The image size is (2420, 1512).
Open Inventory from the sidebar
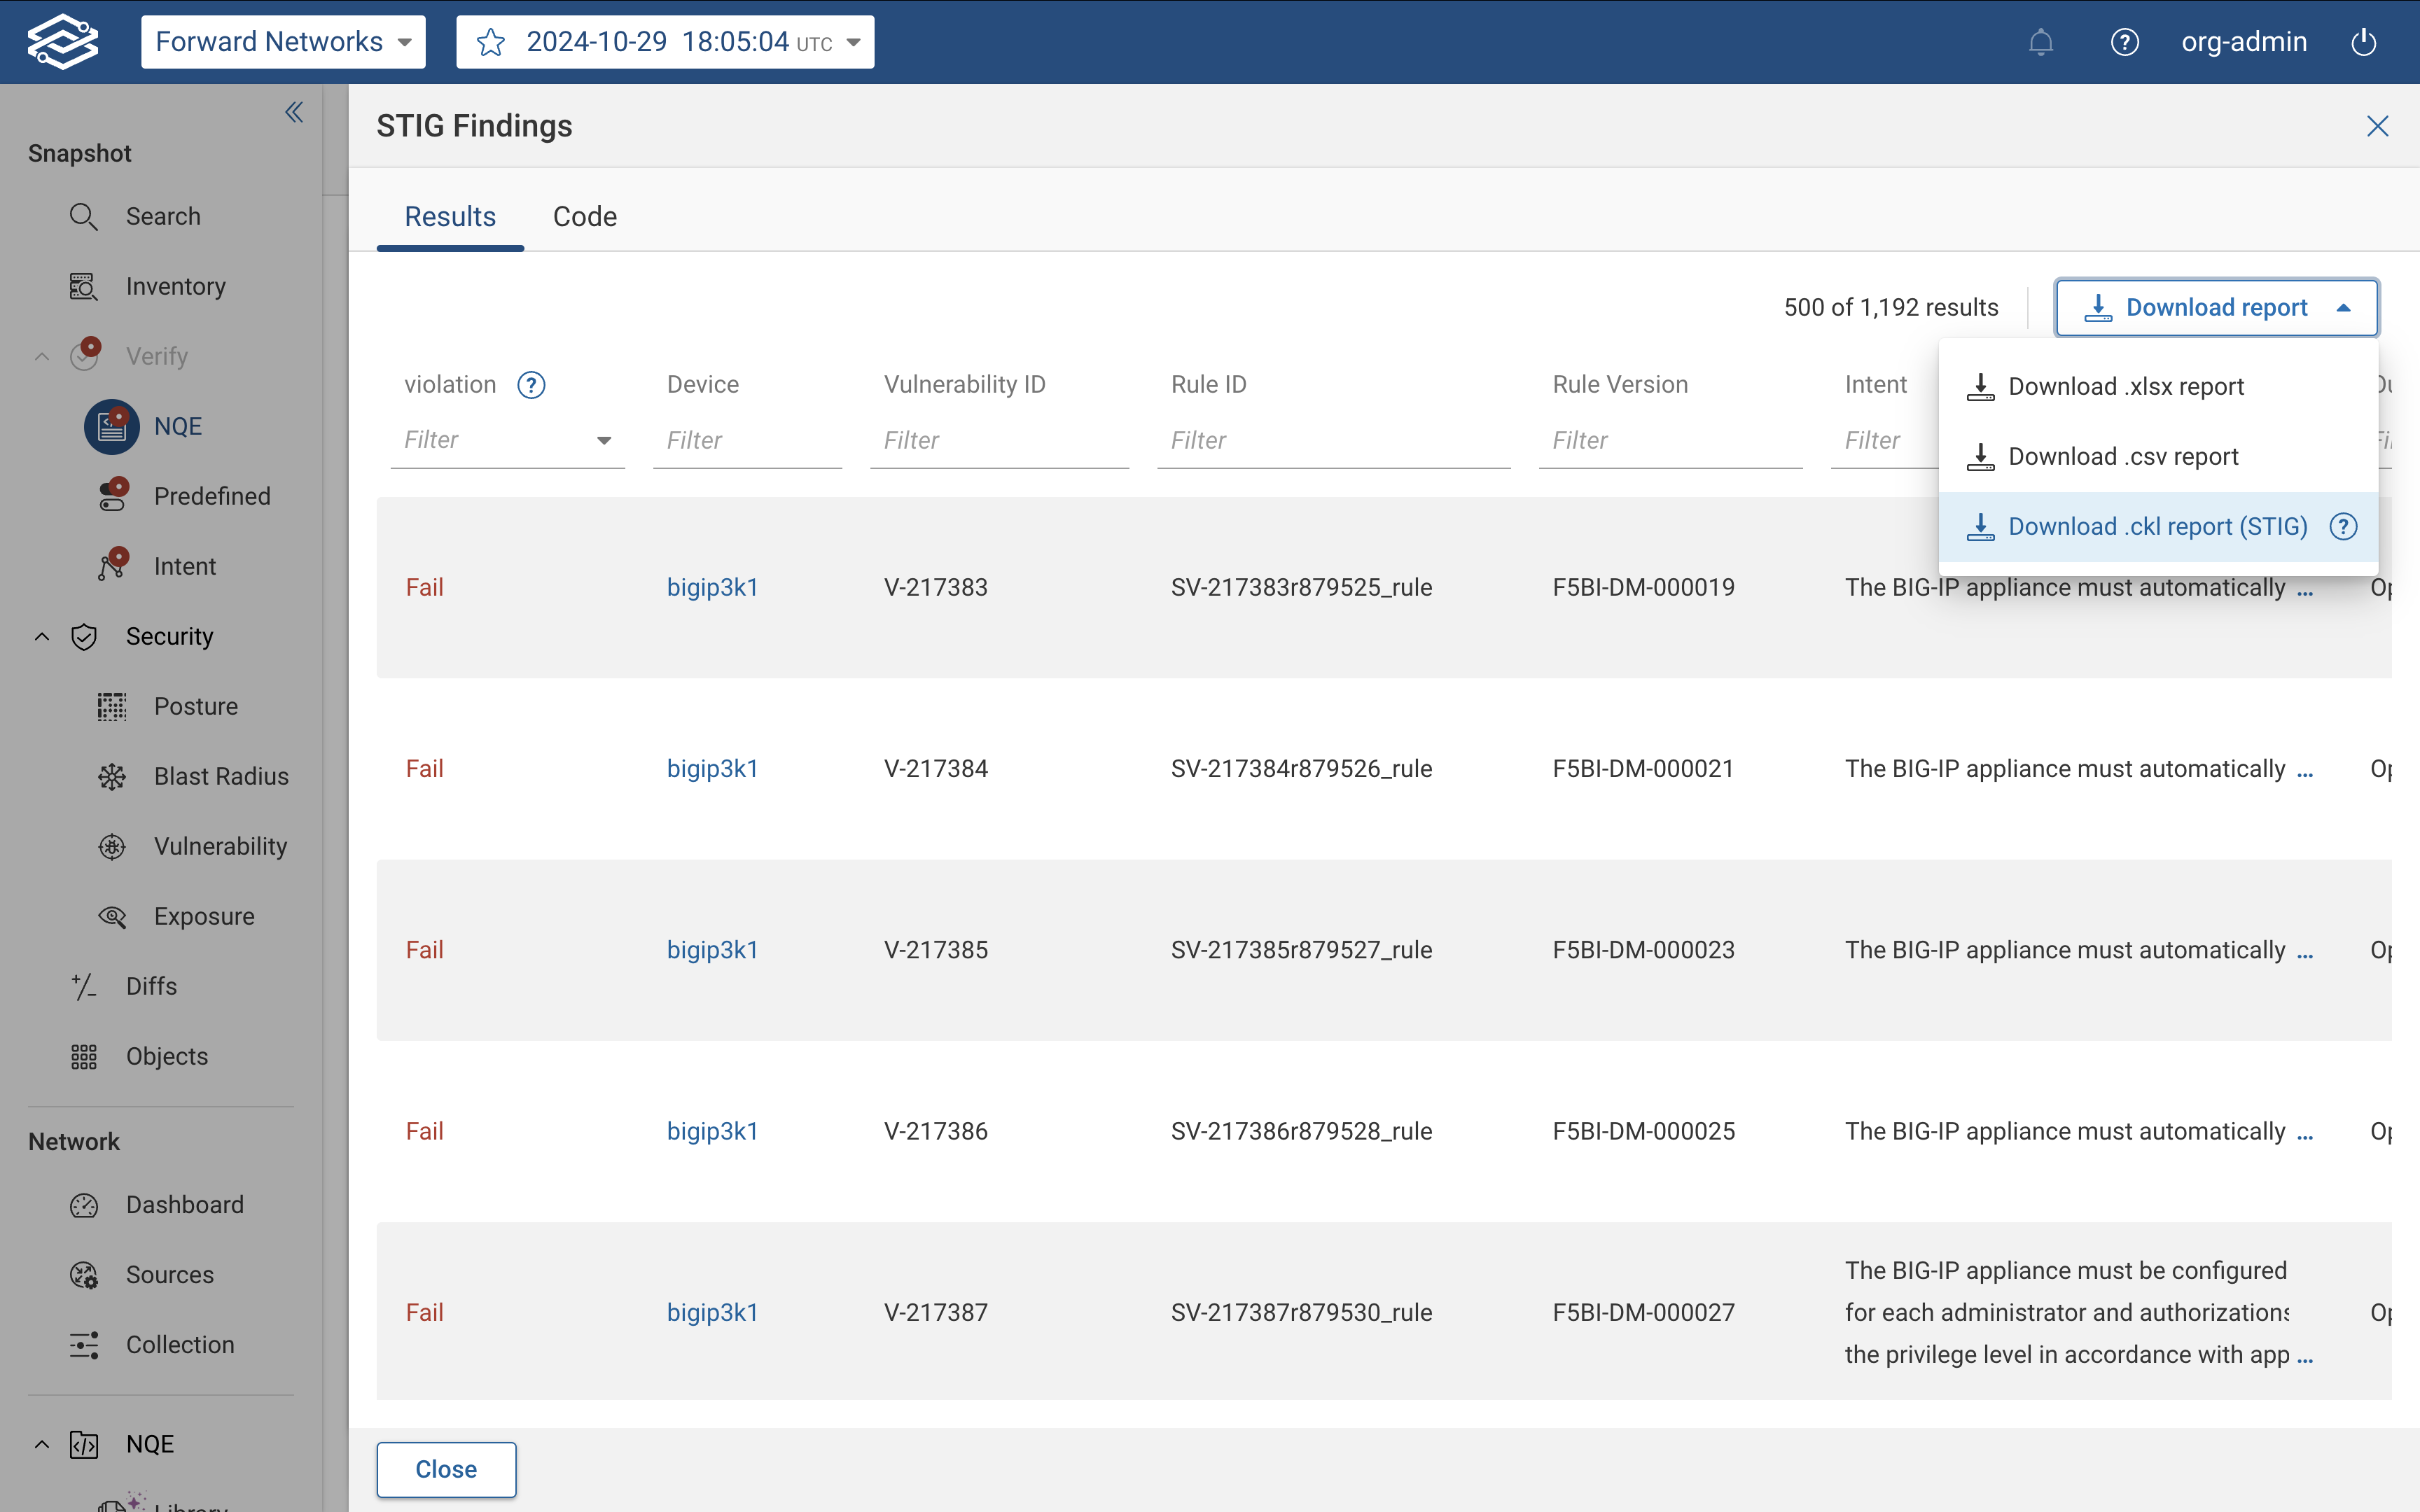[175, 286]
